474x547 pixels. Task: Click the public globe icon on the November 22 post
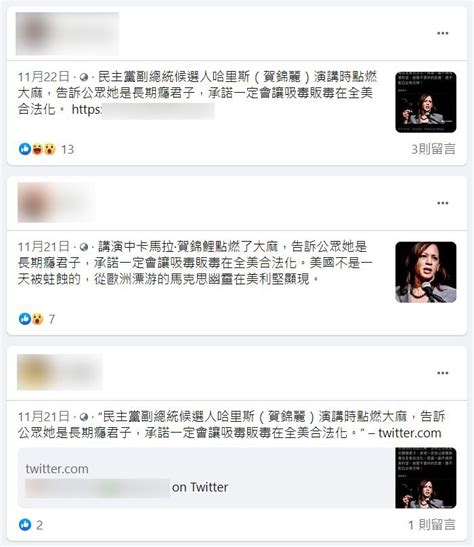coord(84,77)
